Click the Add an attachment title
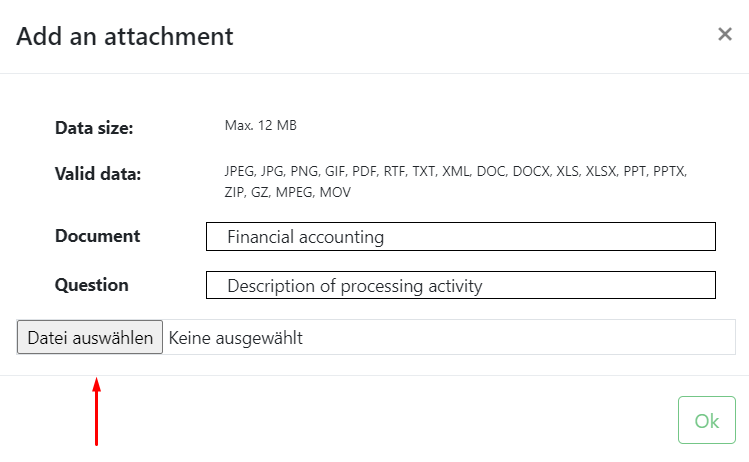This screenshot has height=462, width=749. click(125, 36)
